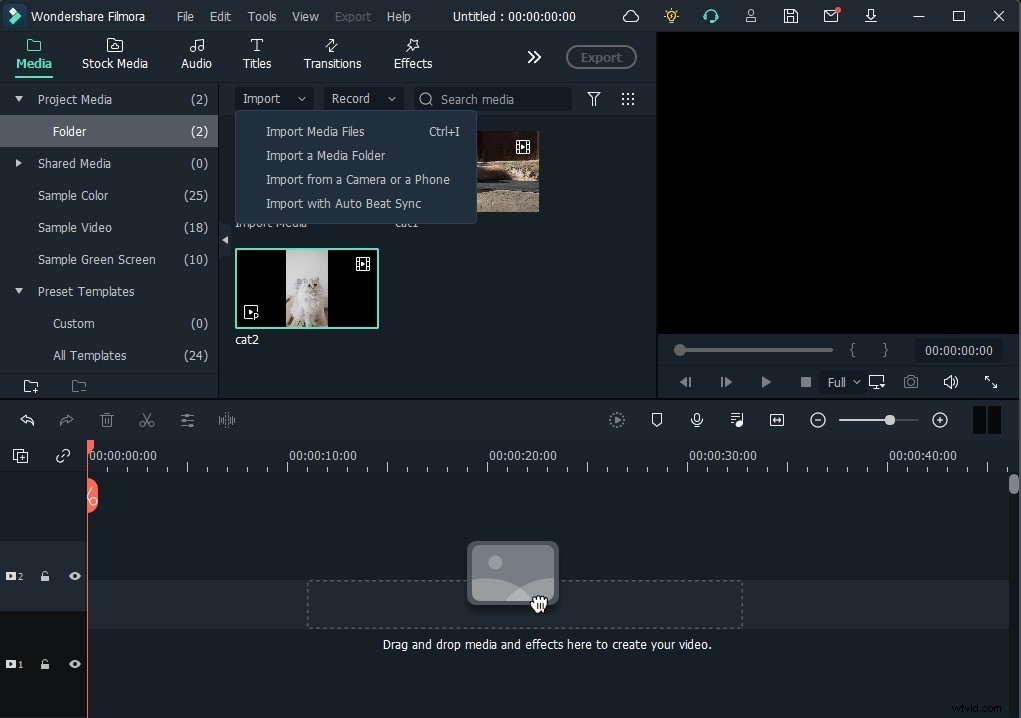Mute or adjust volume with speaker icon
This screenshot has height=718, width=1021.
(950, 382)
